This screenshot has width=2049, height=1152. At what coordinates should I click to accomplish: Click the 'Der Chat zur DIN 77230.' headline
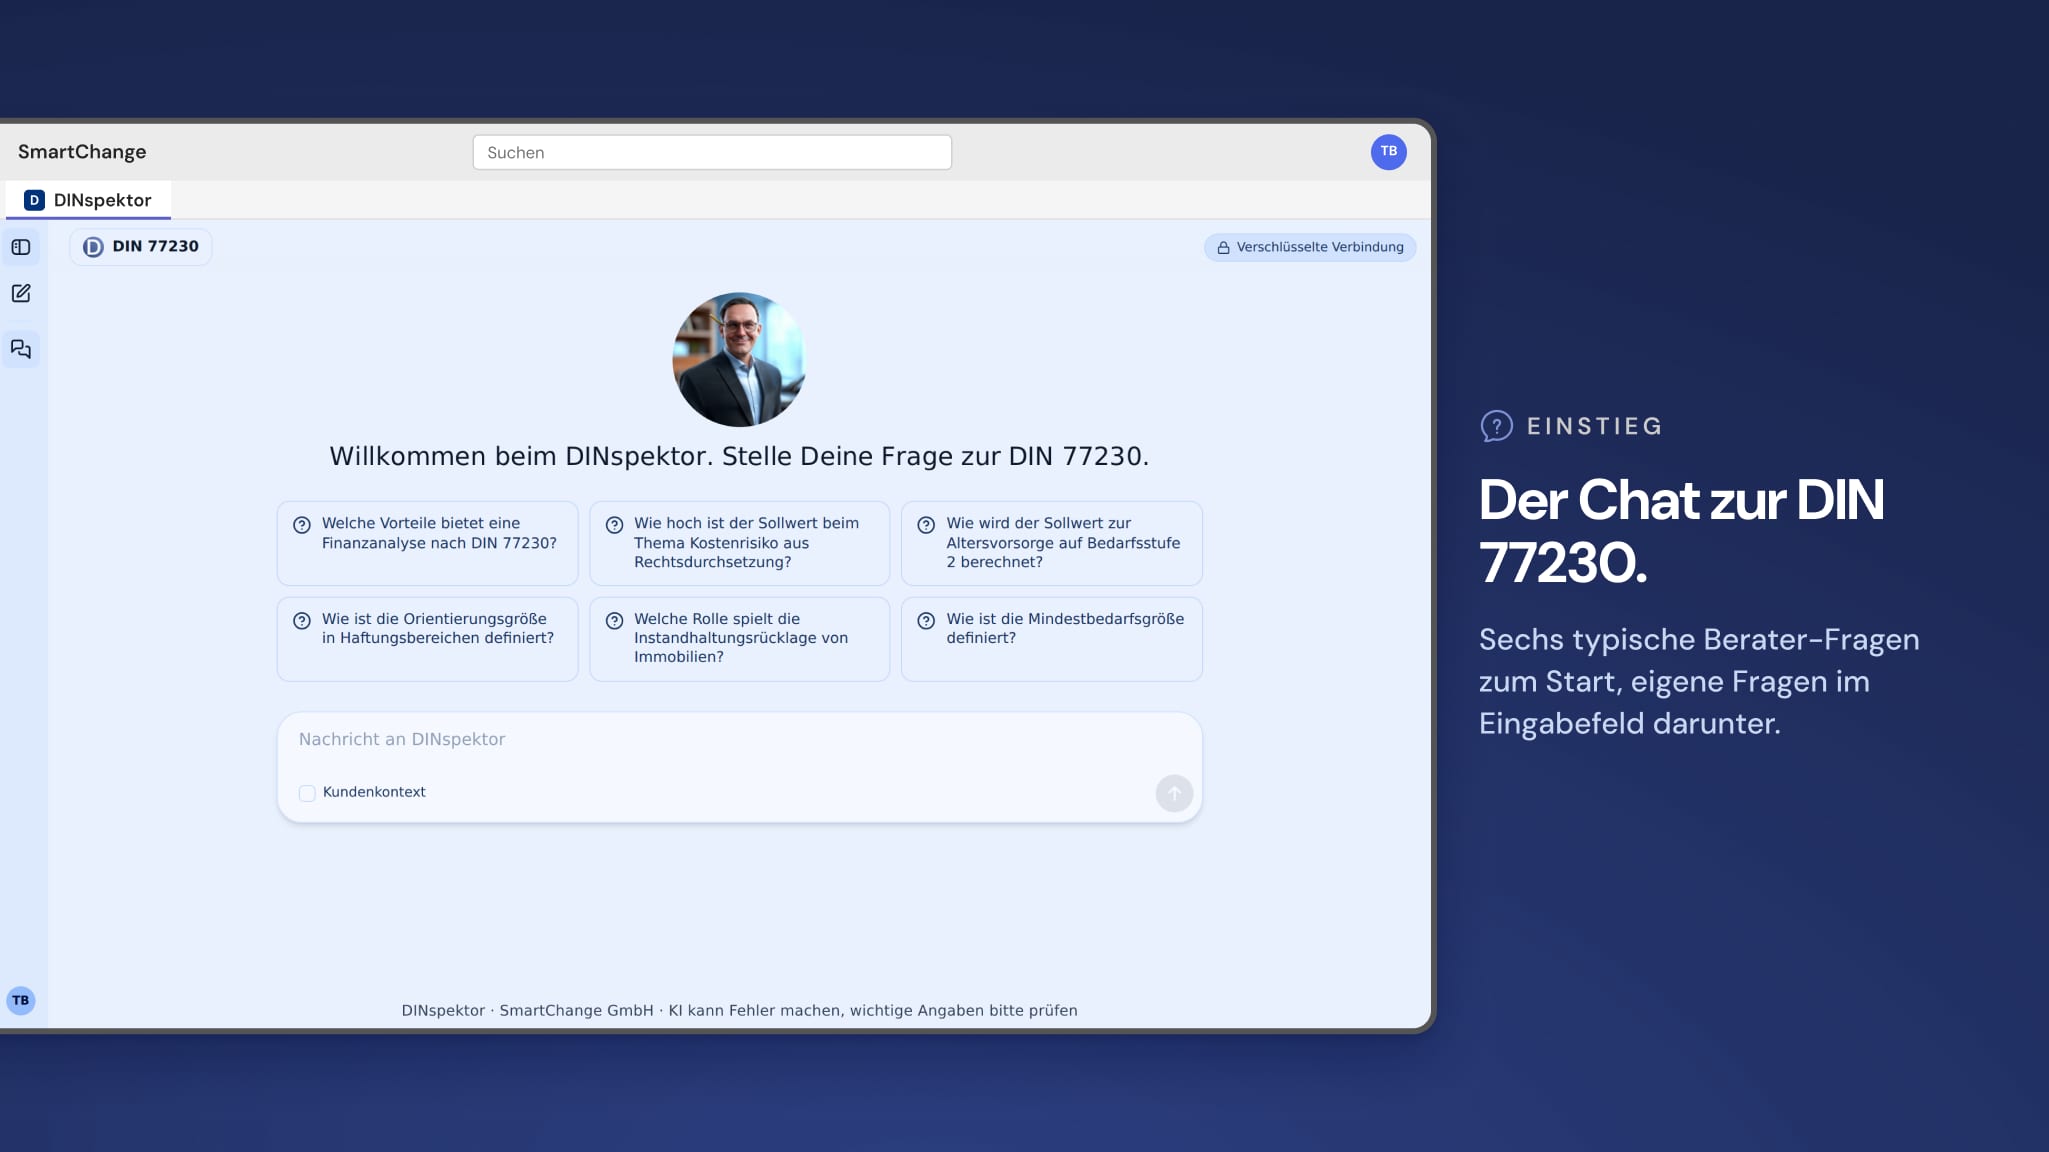(x=1681, y=531)
